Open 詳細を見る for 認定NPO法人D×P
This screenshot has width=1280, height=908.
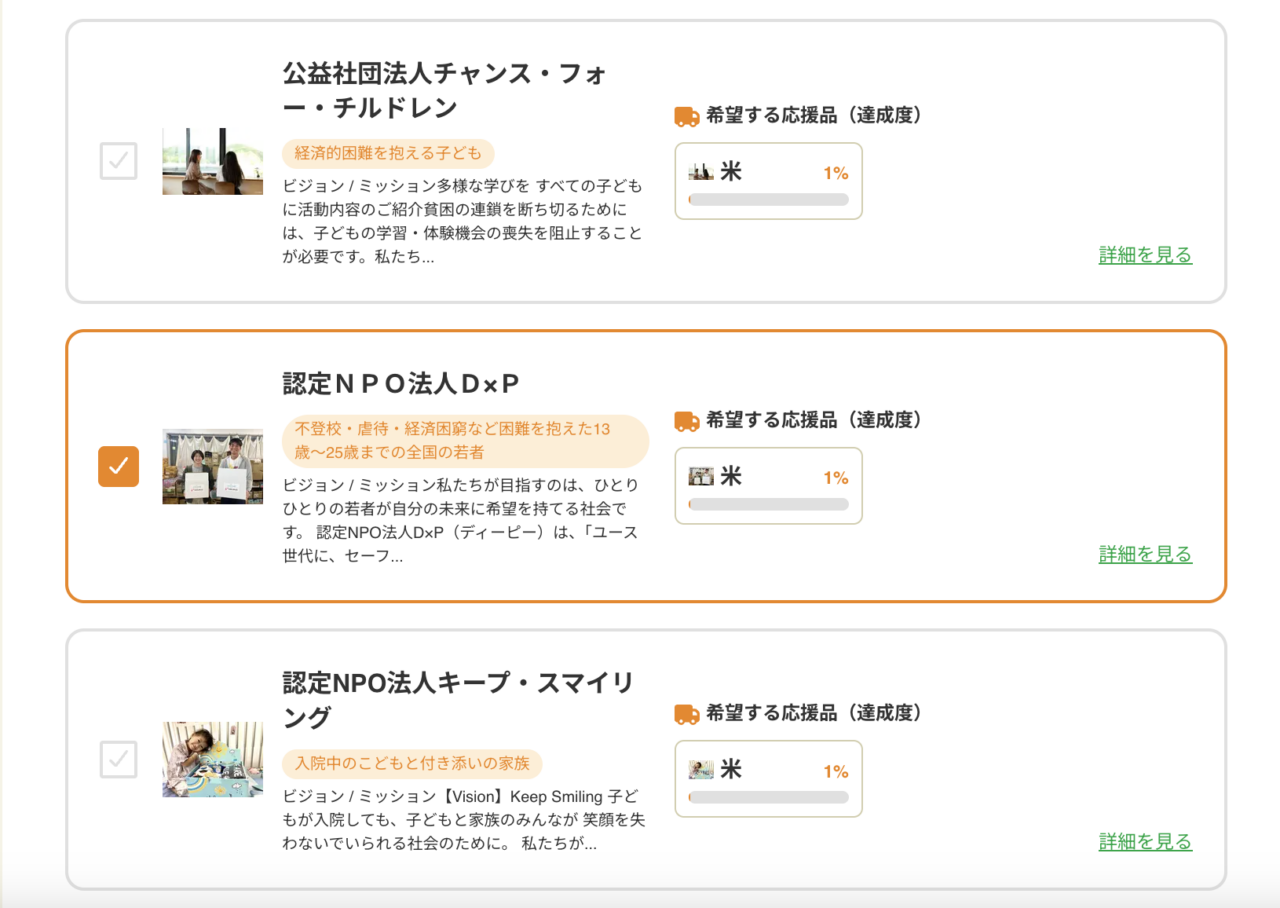(x=1145, y=554)
